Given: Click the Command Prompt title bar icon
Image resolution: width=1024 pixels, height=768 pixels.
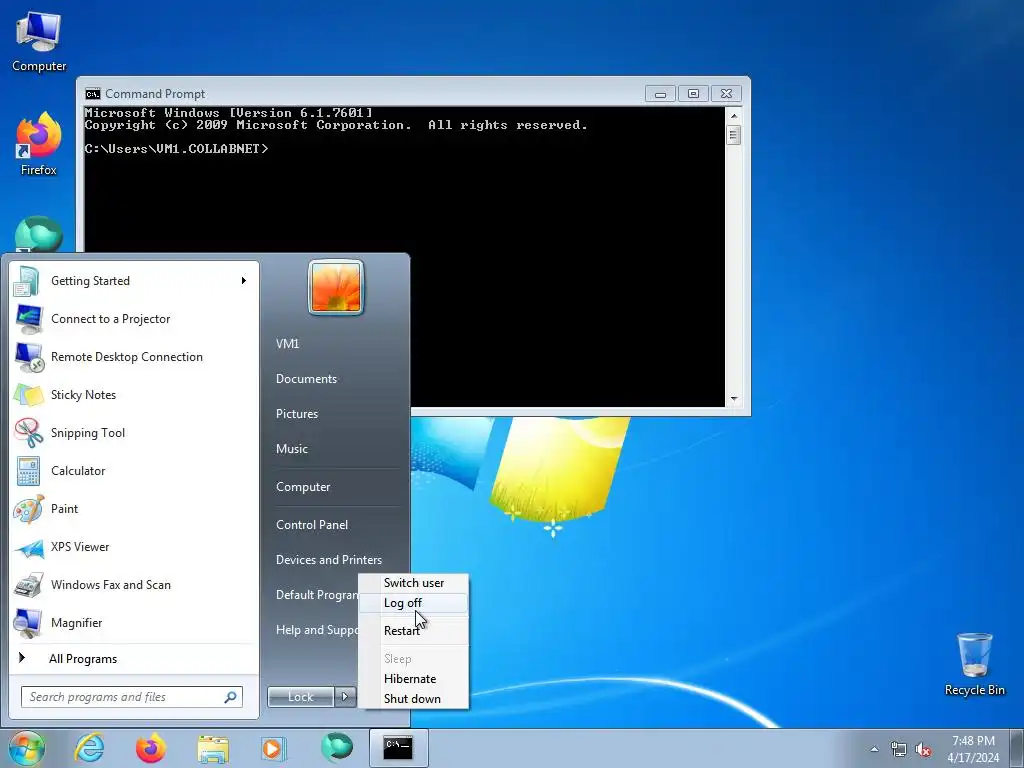Looking at the screenshot, I should 93,93.
